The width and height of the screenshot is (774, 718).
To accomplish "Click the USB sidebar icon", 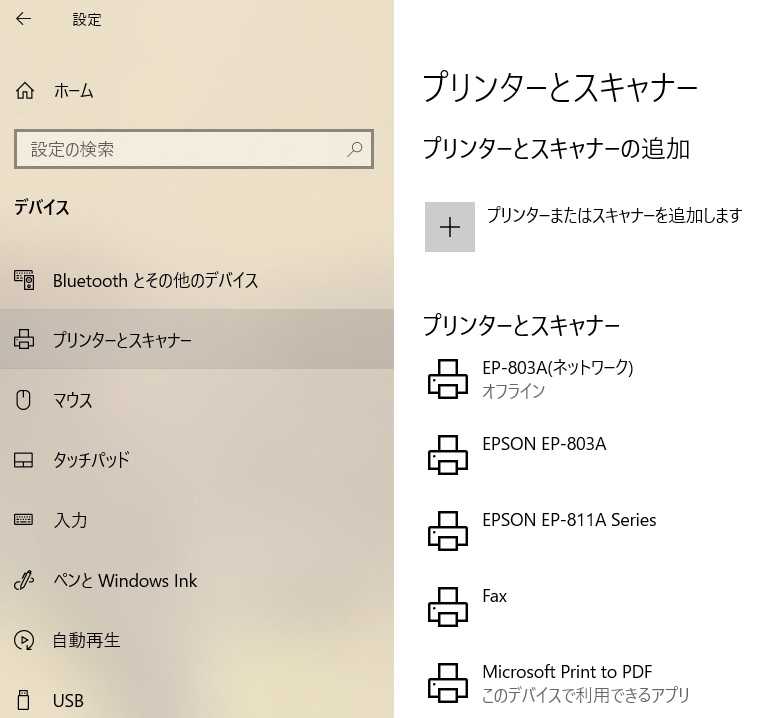I will coord(25,700).
